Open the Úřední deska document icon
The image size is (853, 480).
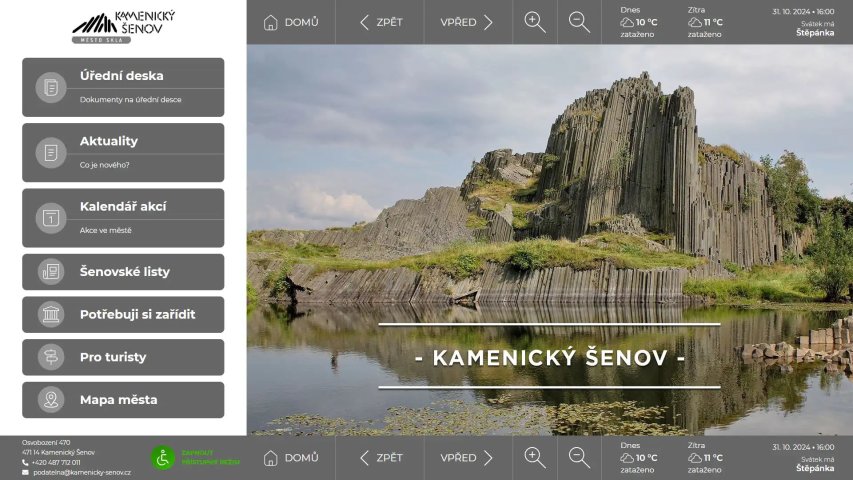coord(50,87)
